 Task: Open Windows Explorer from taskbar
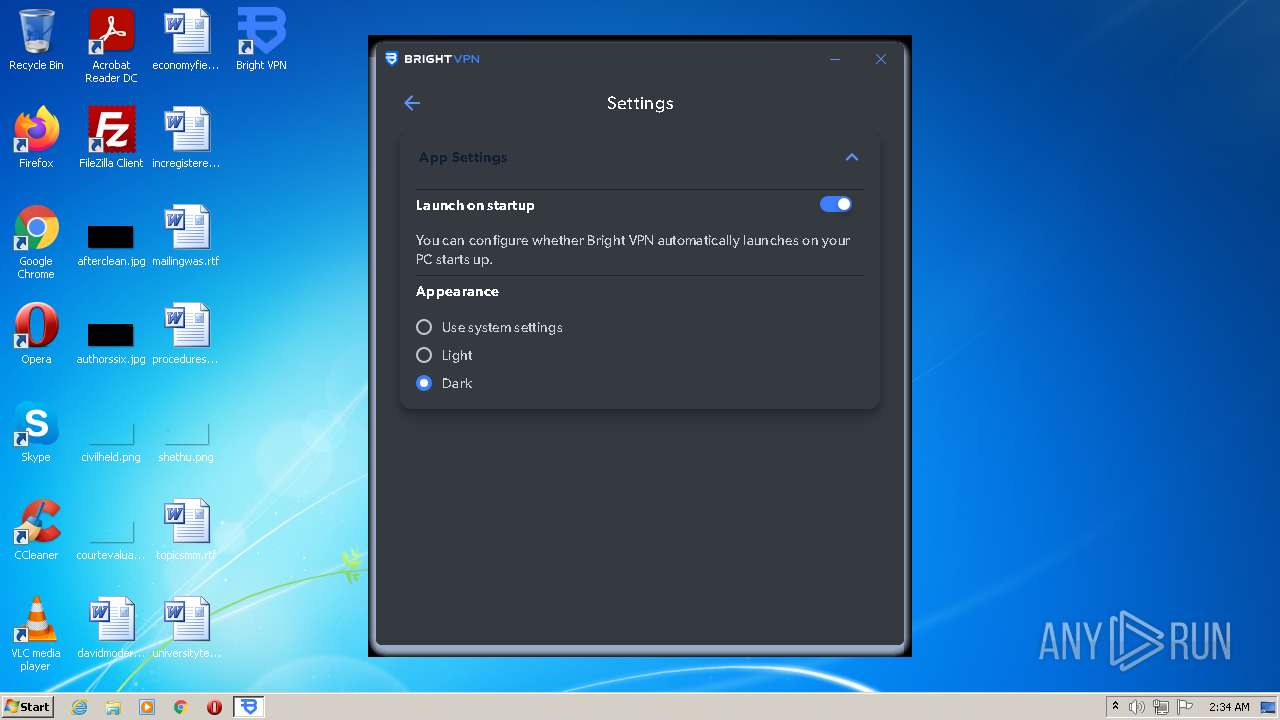point(113,707)
